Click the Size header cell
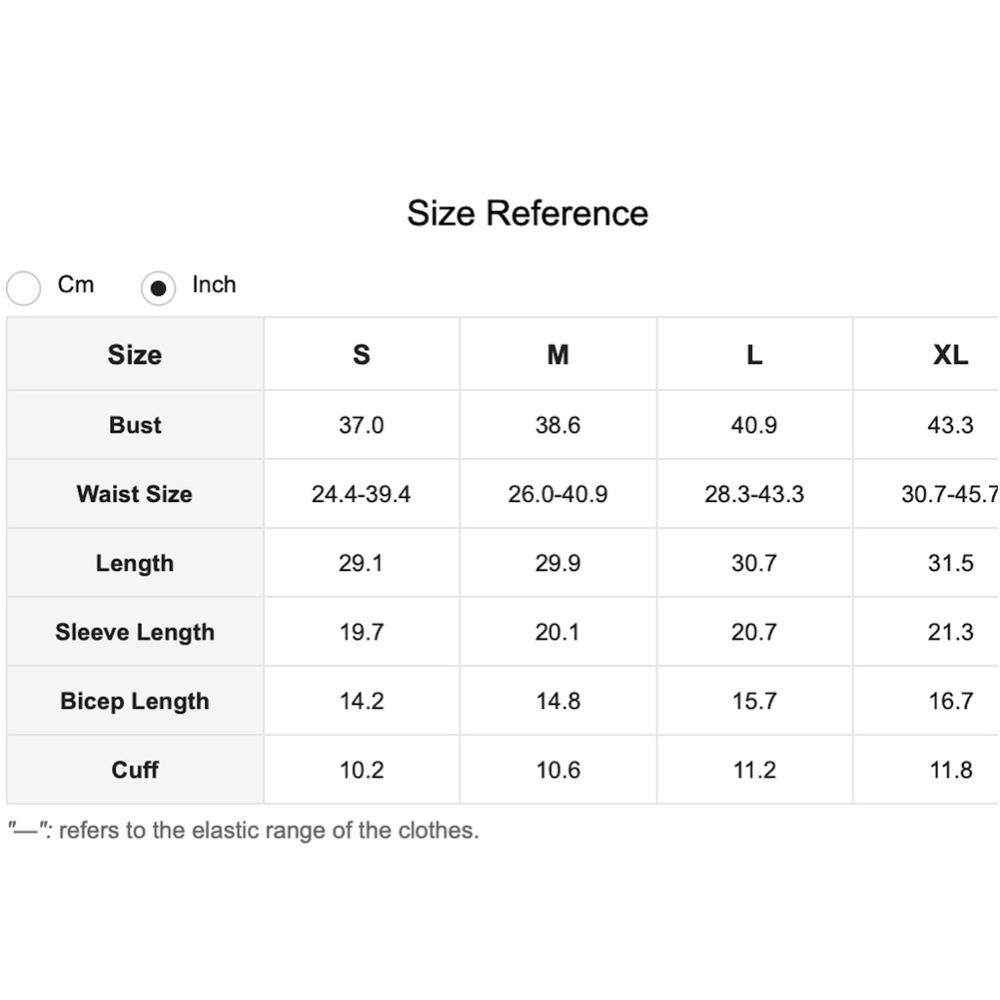This screenshot has width=1000, height=1000. click(x=135, y=355)
